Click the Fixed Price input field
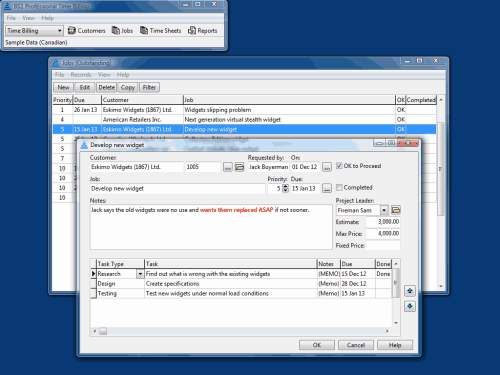This screenshot has height=375, width=500. 383,245
